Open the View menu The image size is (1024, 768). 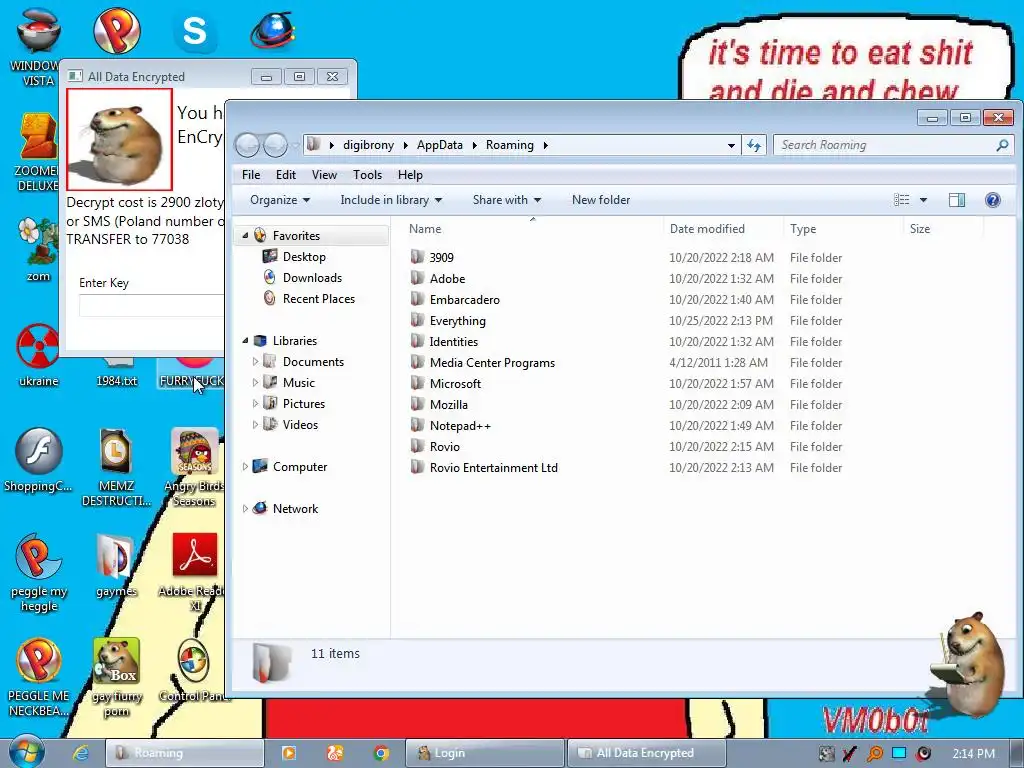click(x=324, y=175)
